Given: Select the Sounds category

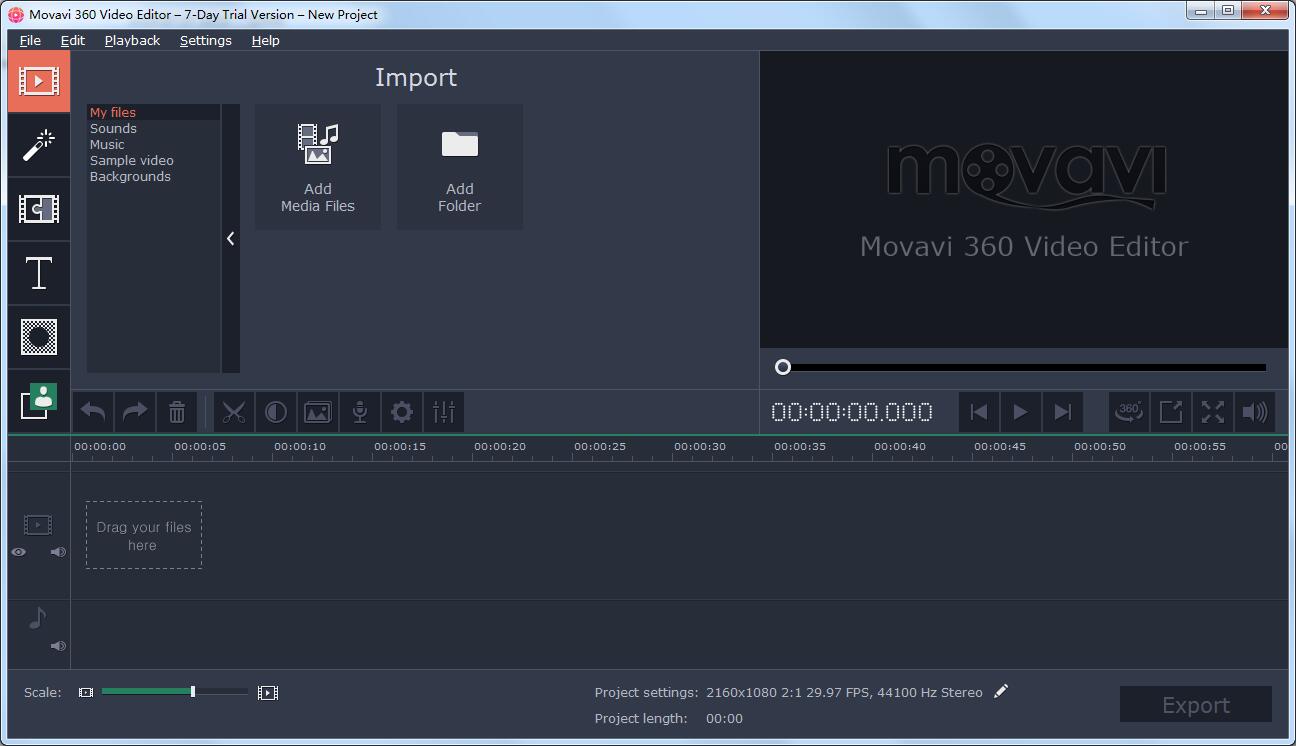Looking at the screenshot, I should [x=113, y=128].
